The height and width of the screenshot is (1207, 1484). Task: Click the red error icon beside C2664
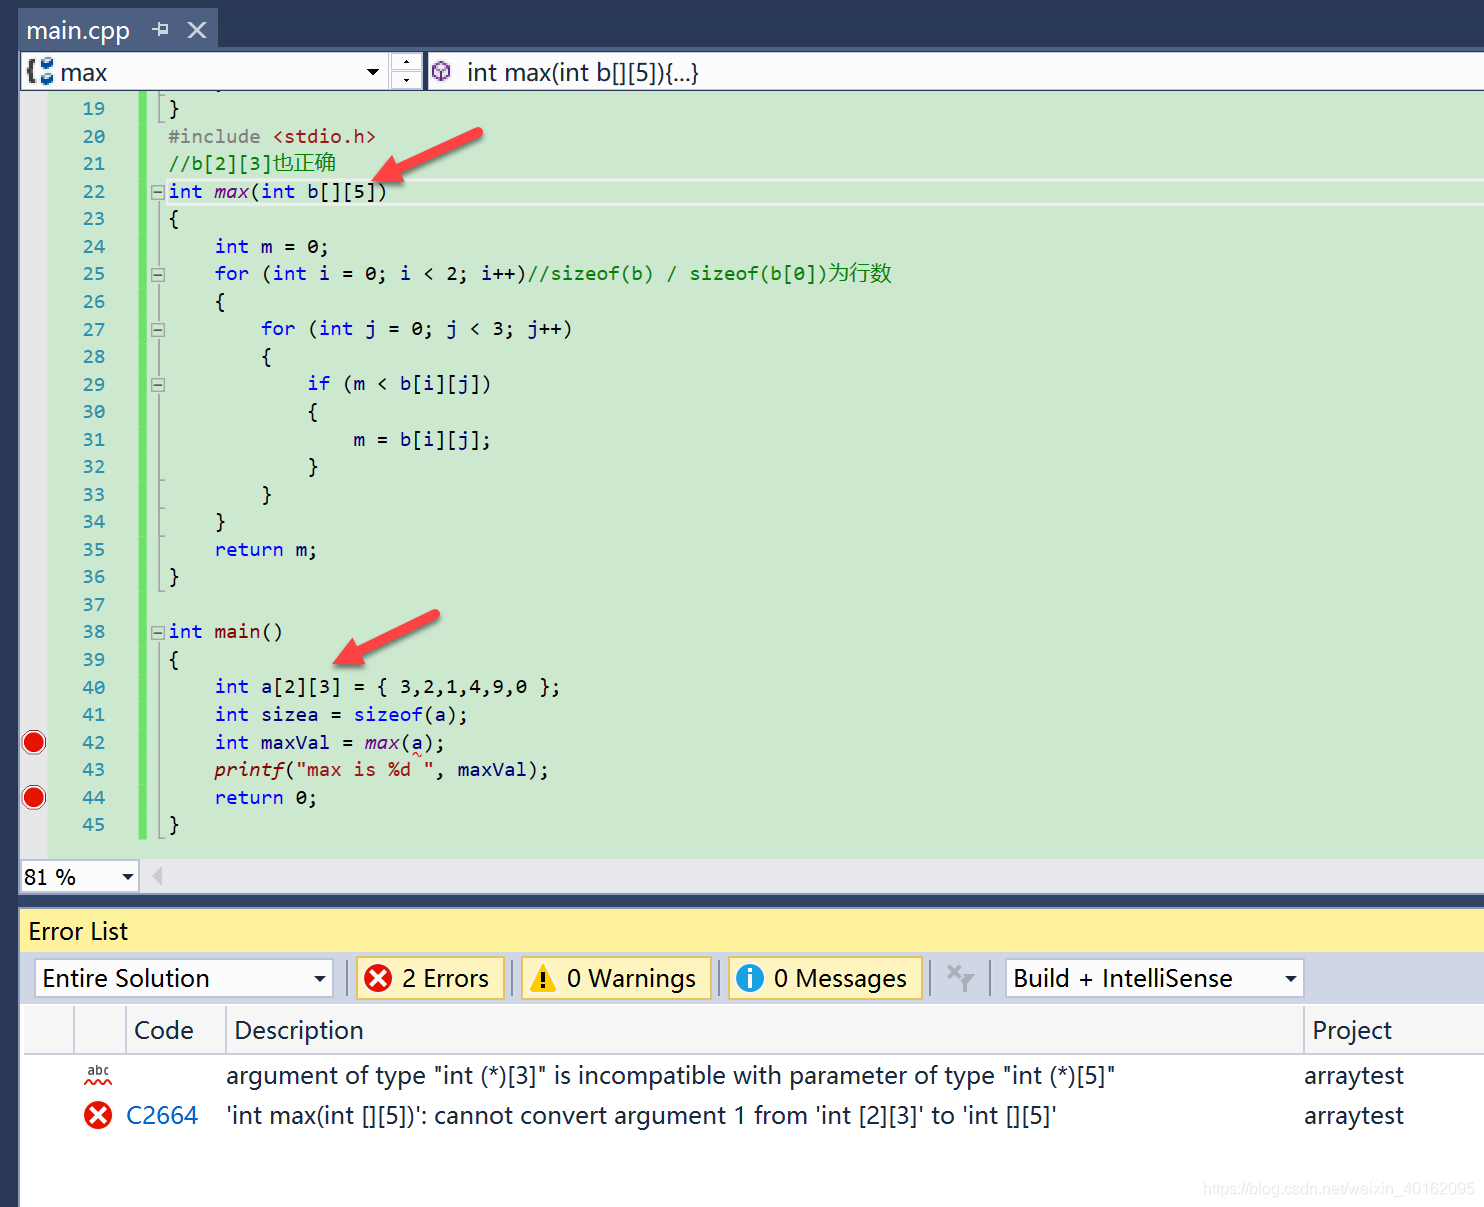coord(98,1116)
